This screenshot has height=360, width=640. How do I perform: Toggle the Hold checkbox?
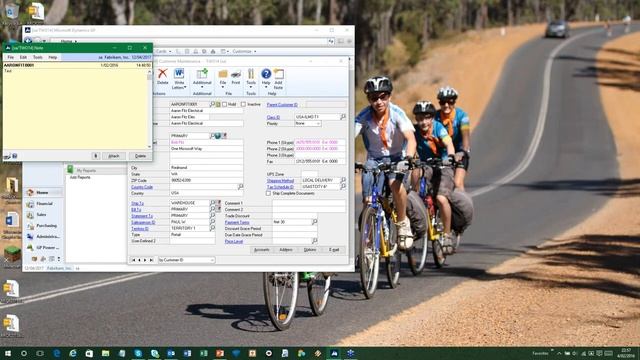click(x=224, y=104)
